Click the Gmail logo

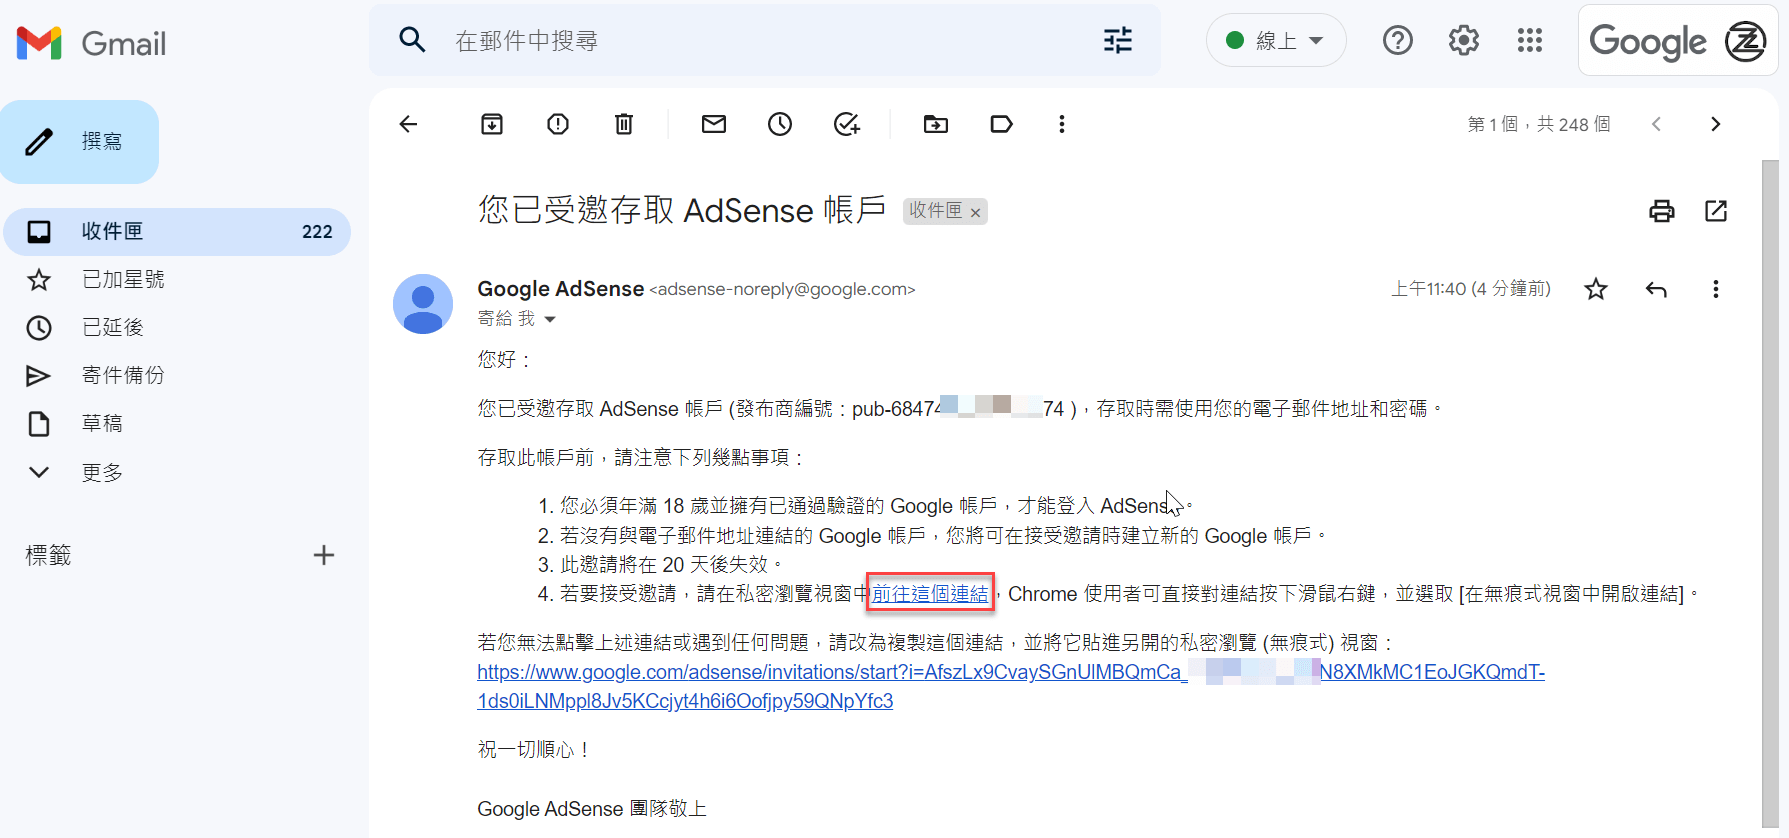tap(91, 43)
